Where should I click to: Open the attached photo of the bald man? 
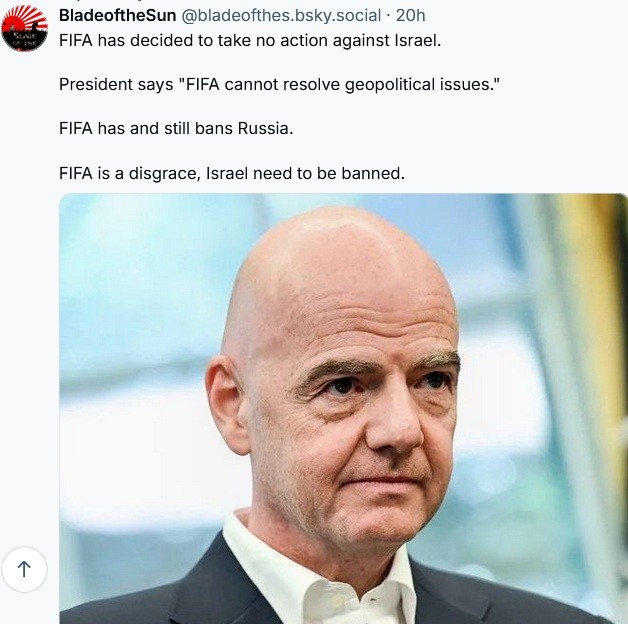[343, 409]
